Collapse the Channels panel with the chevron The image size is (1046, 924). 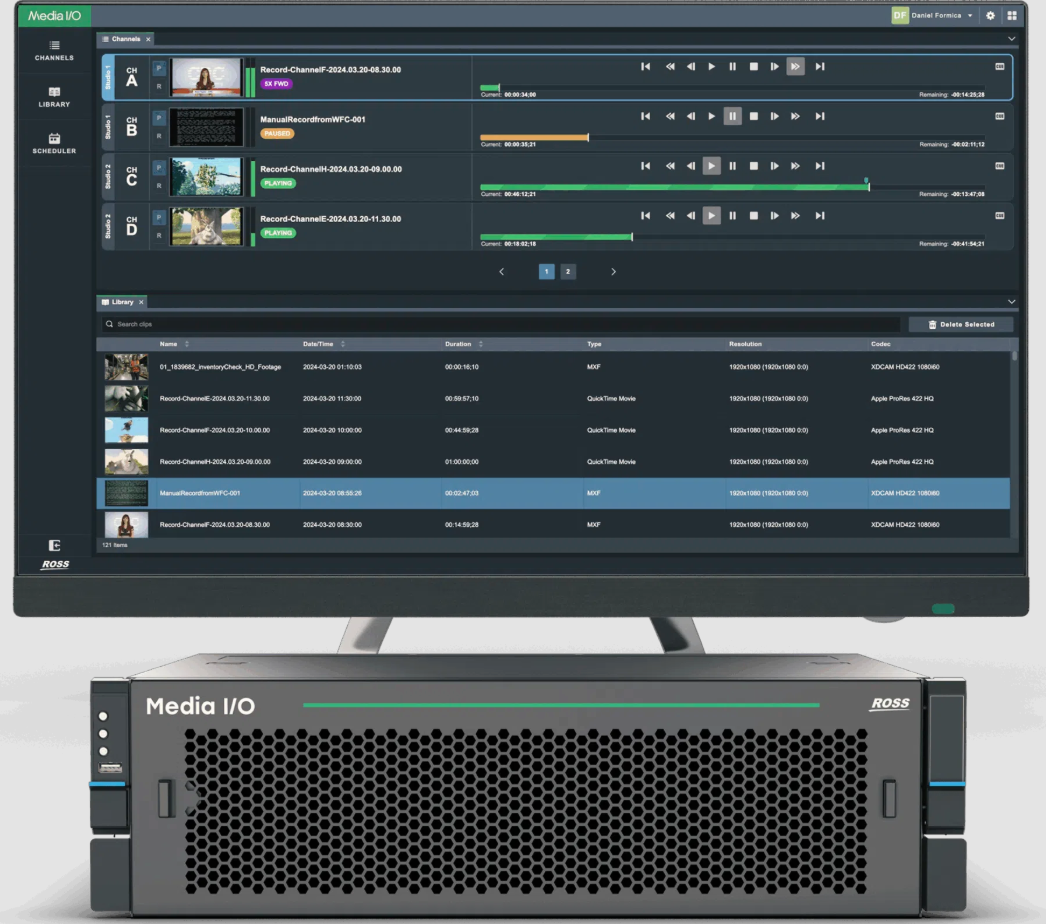click(x=1011, y=39)
